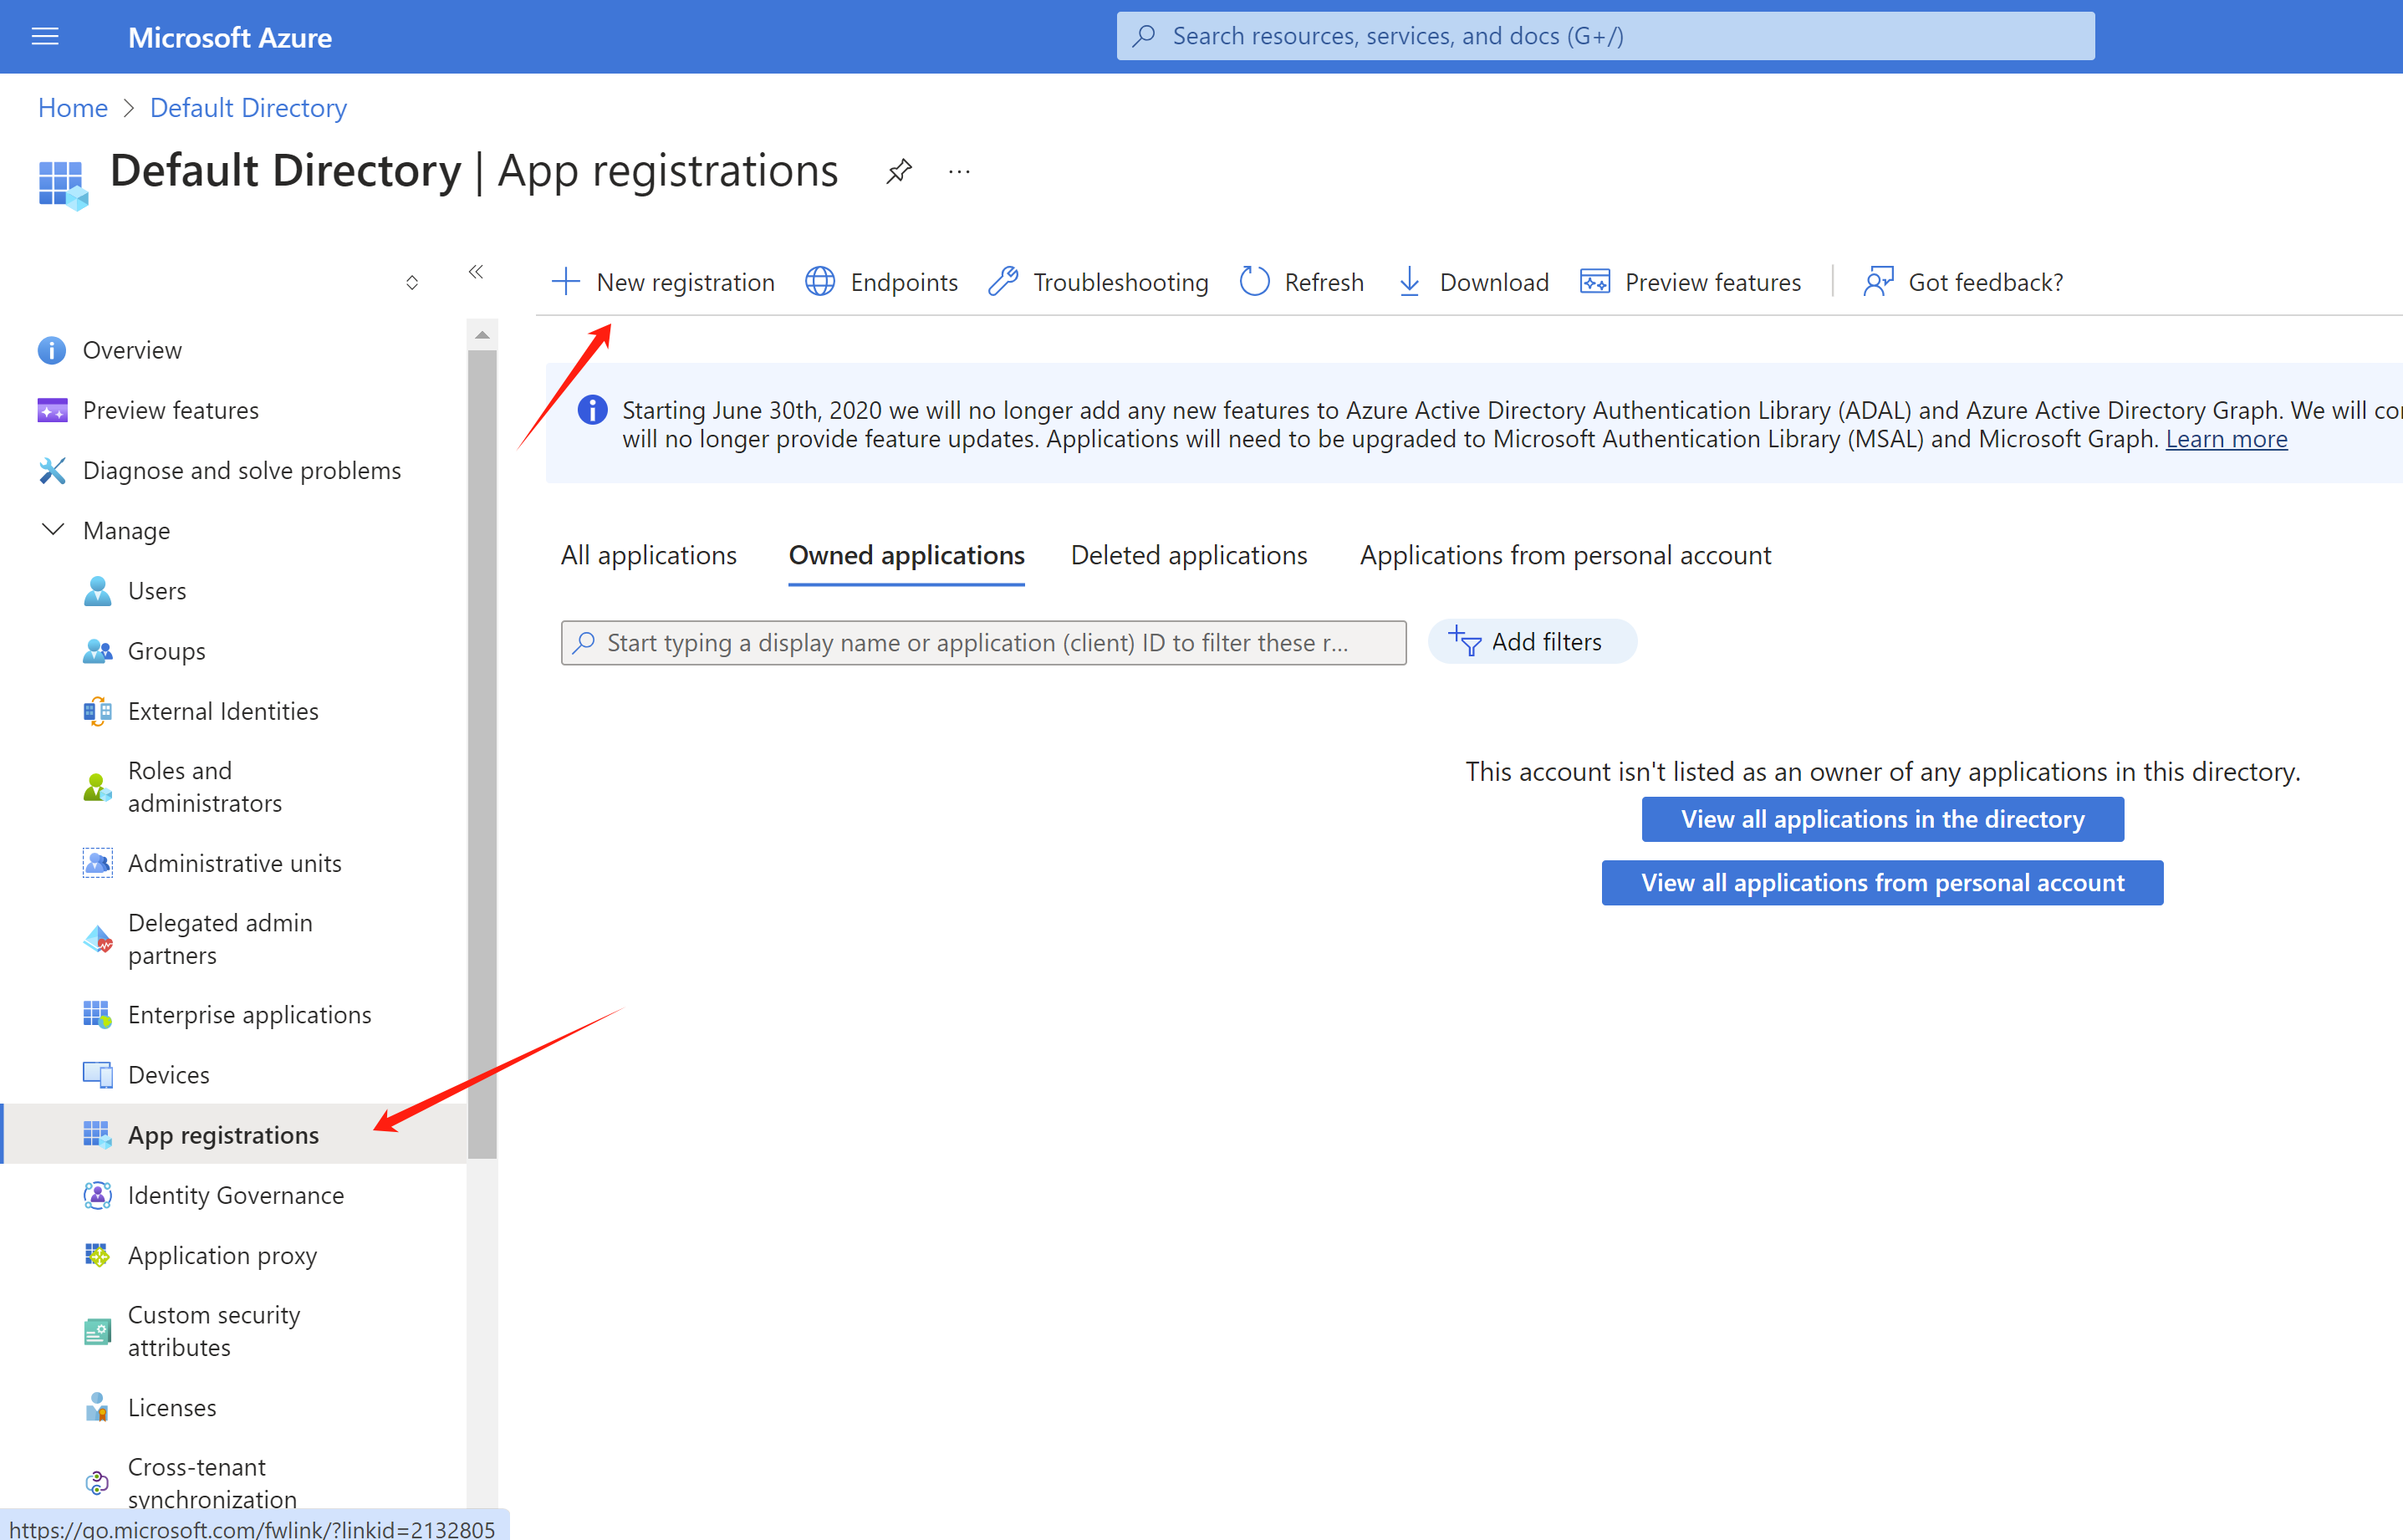
Task: Click the sidebar scrollbar up arrow
Action: pos(482,336)
